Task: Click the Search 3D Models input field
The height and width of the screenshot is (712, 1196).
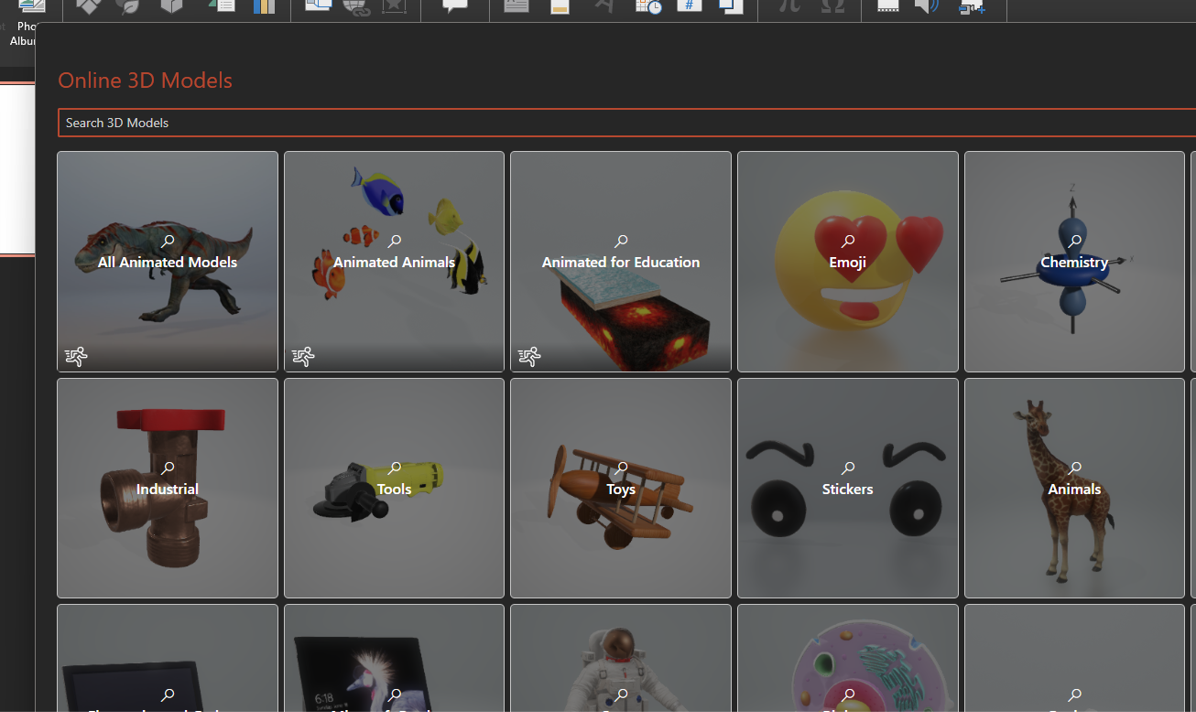Action: point(600,122)
